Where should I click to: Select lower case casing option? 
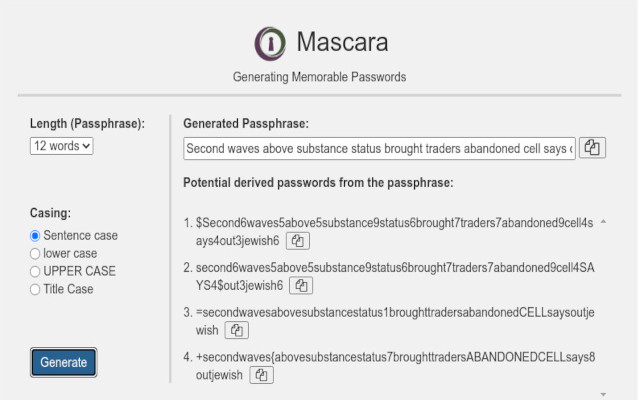[x=36, y=254]
